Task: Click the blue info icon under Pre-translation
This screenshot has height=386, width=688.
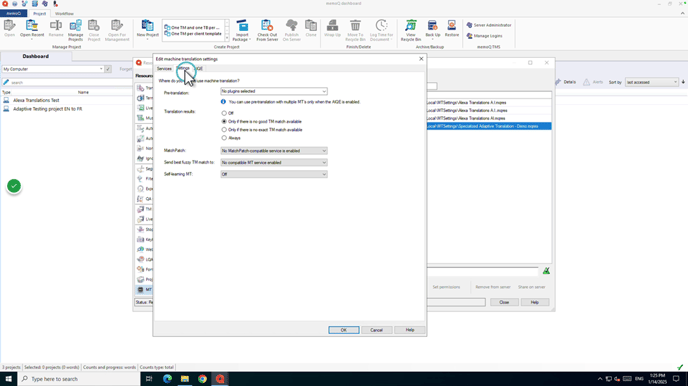Action: point(223,102)
